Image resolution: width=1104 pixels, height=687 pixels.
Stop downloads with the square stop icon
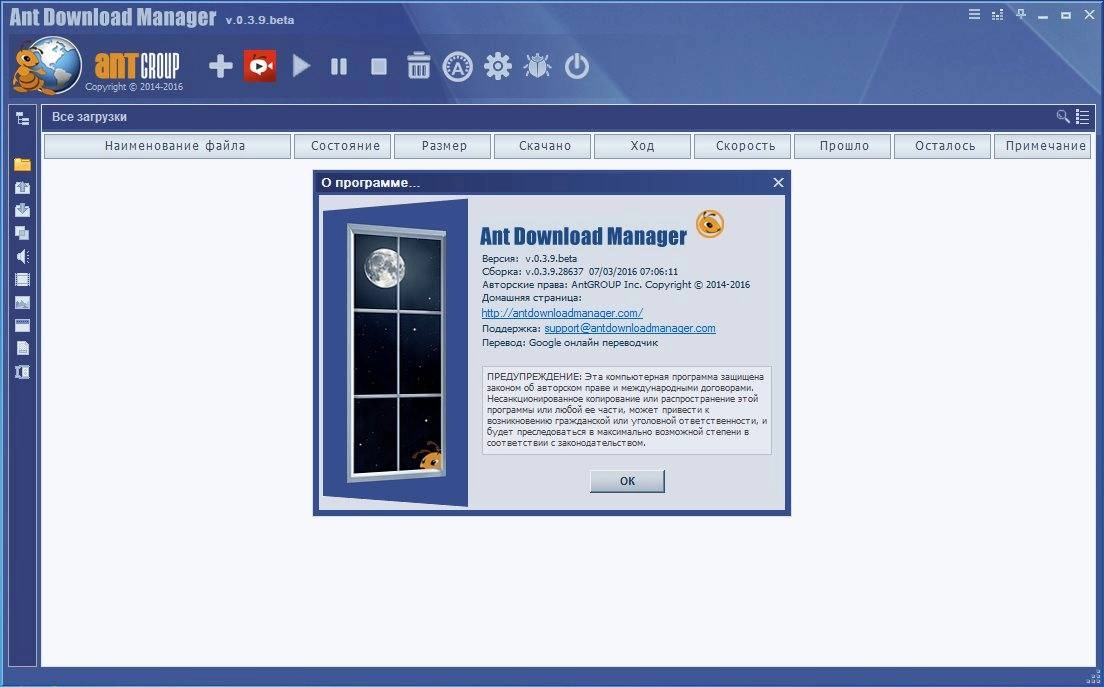379,67
